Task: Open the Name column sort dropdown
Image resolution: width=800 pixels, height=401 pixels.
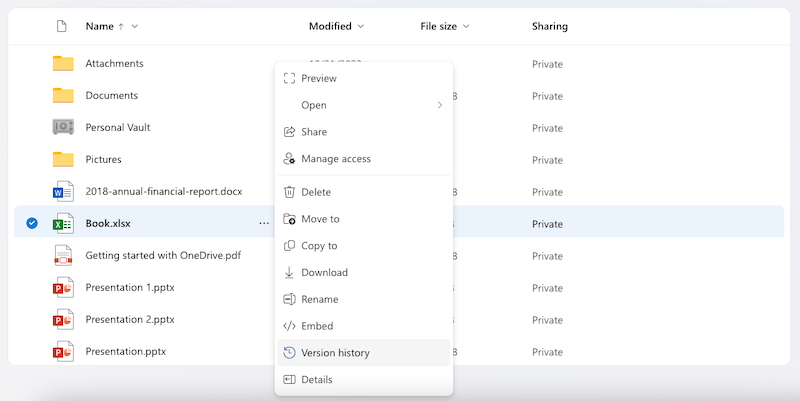Action: point(135,26)
